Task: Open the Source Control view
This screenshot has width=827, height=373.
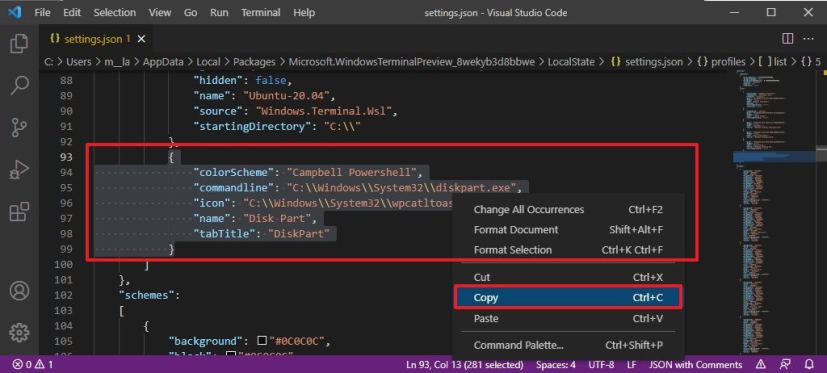Action: pyautogui.click(x=19, y=128)
